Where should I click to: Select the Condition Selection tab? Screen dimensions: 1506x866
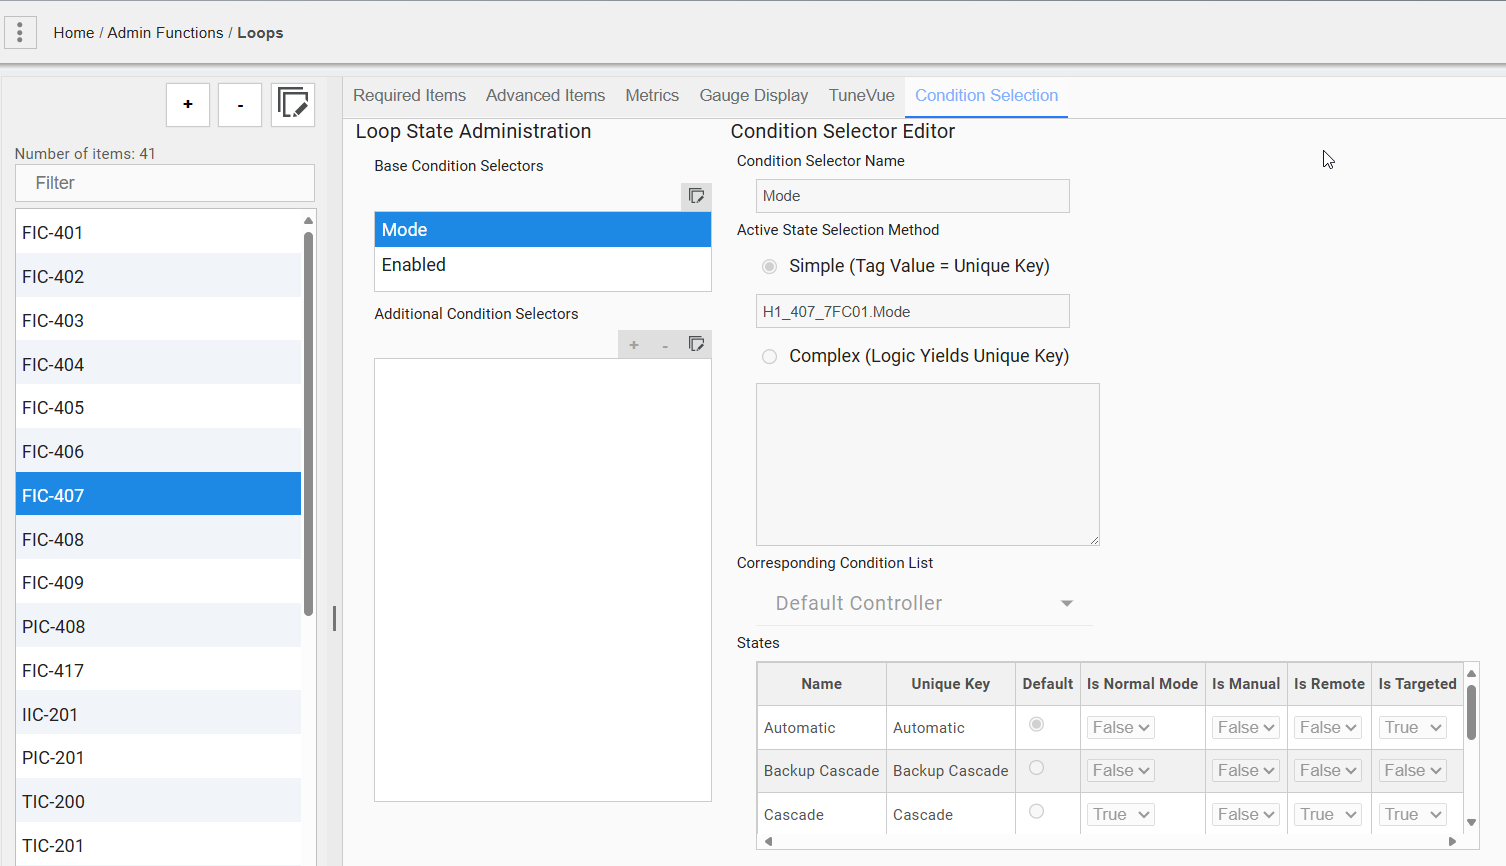[x=986, y=96]
